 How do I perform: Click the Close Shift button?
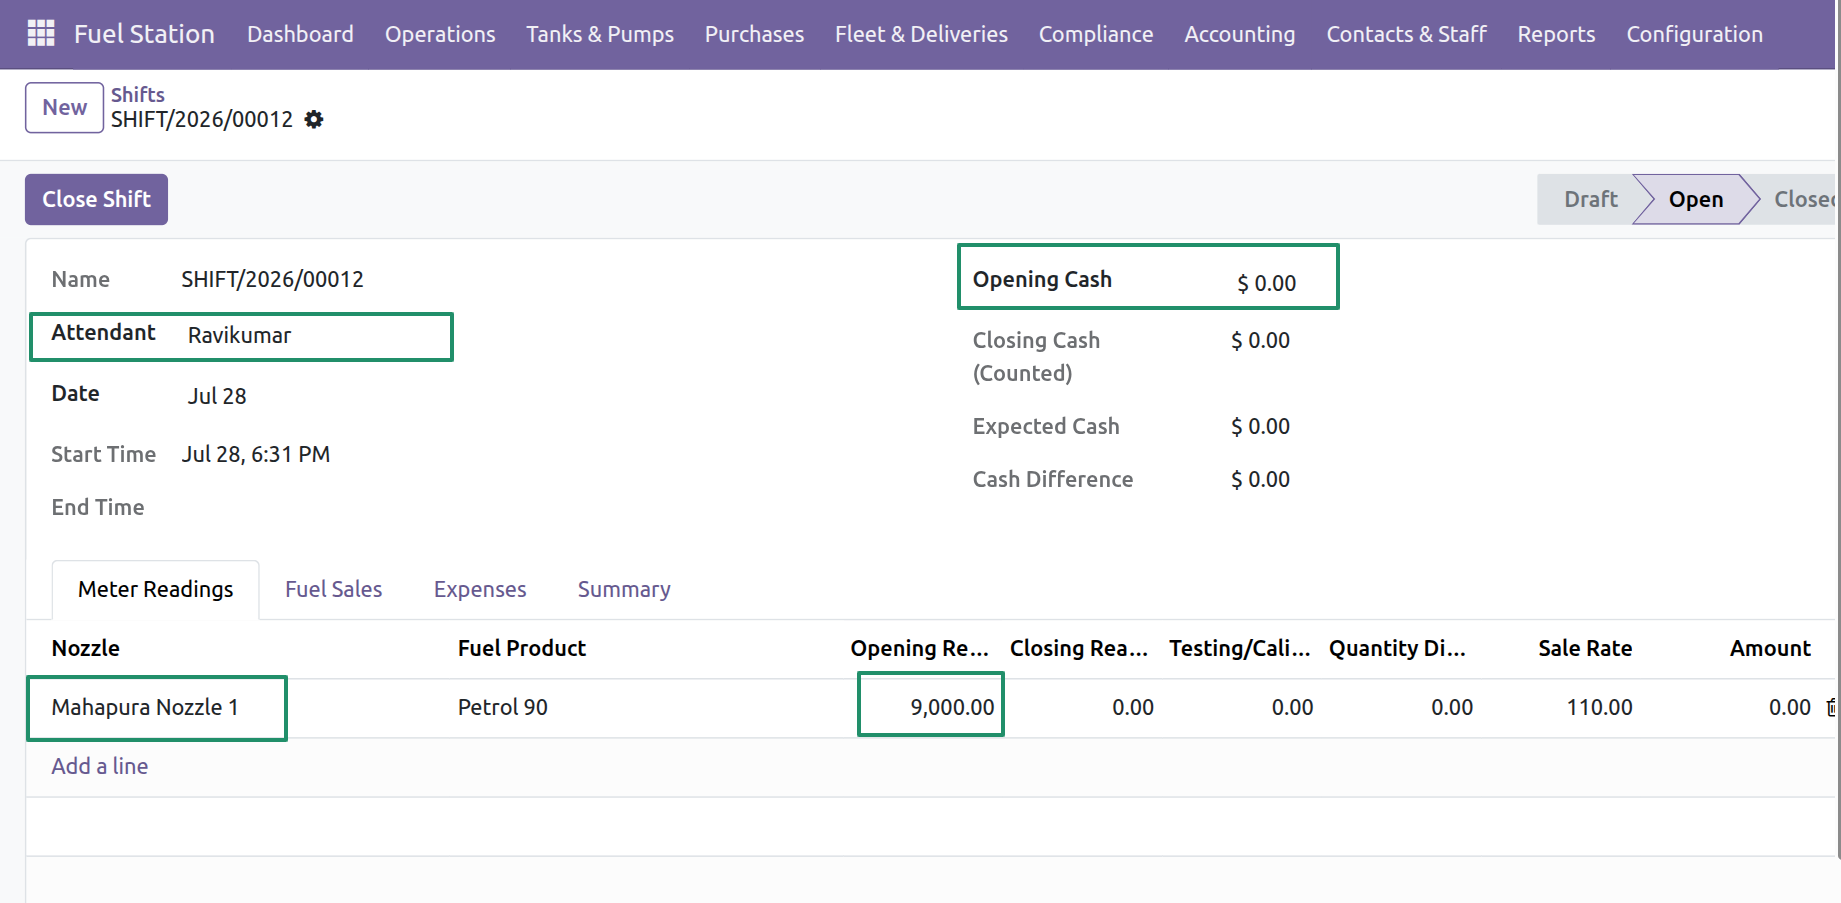pos(96,200)
